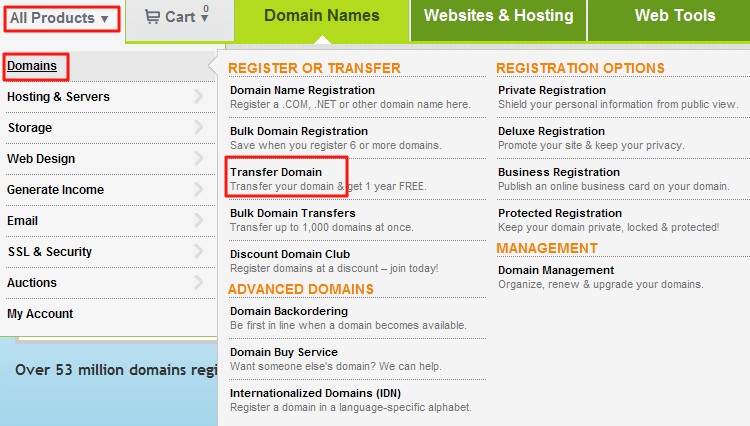Expand the Generate Income chevron arrow
Screen dimensions: 750x426
click(x=198, y=190)
